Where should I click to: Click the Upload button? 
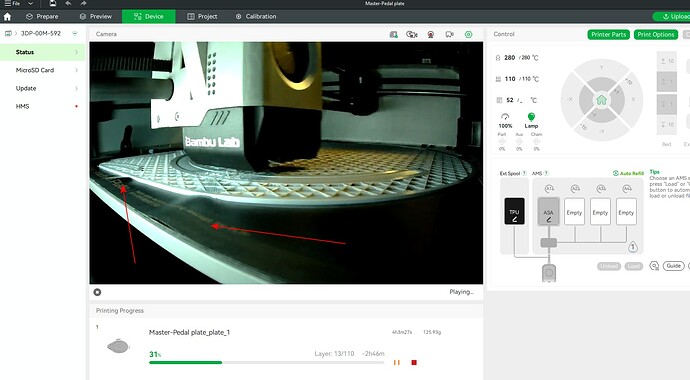click(671, 16)
